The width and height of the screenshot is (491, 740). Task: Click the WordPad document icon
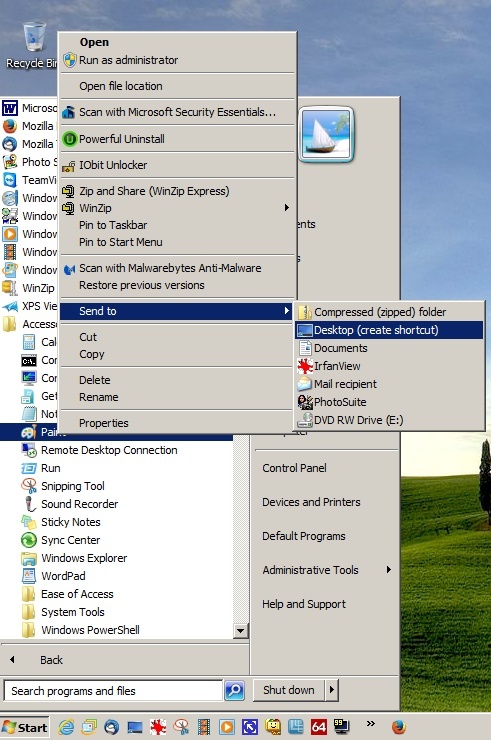pos(29,576)
